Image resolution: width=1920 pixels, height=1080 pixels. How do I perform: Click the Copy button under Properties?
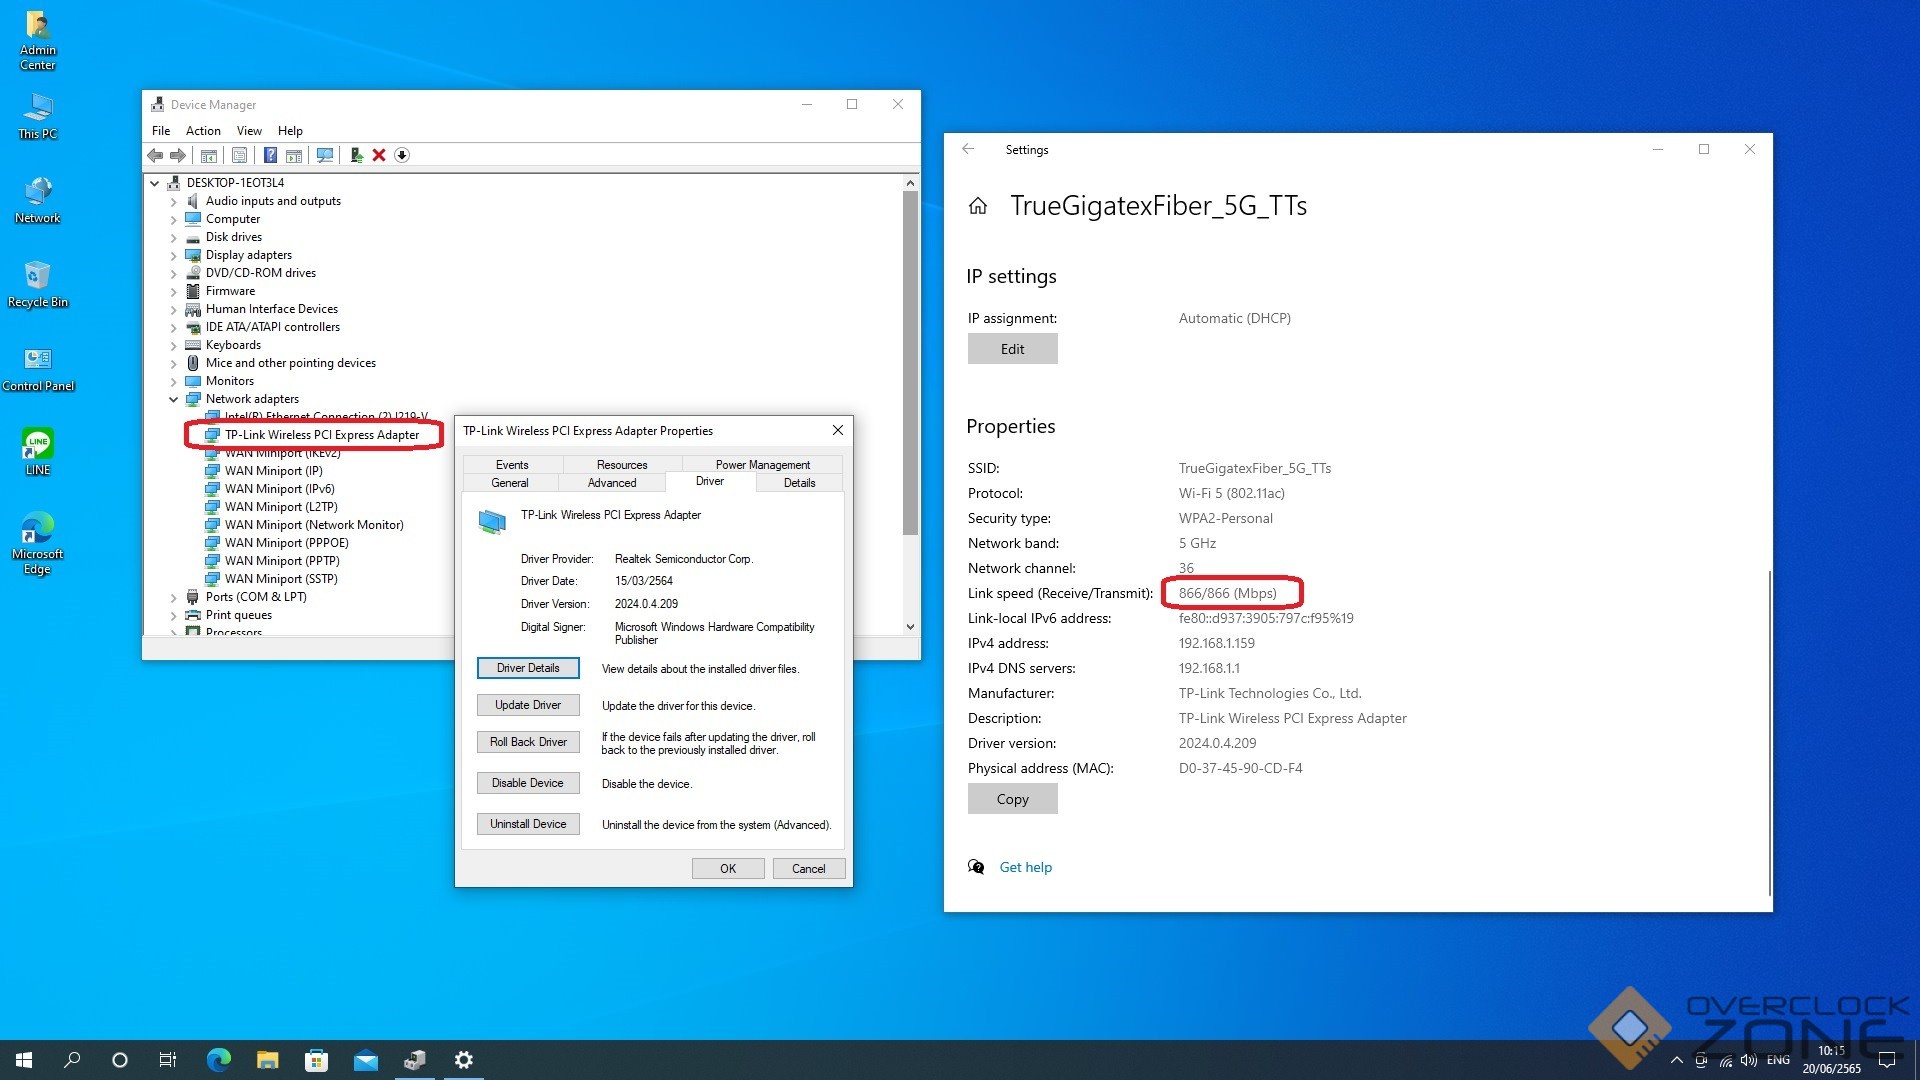[1012, 799]
